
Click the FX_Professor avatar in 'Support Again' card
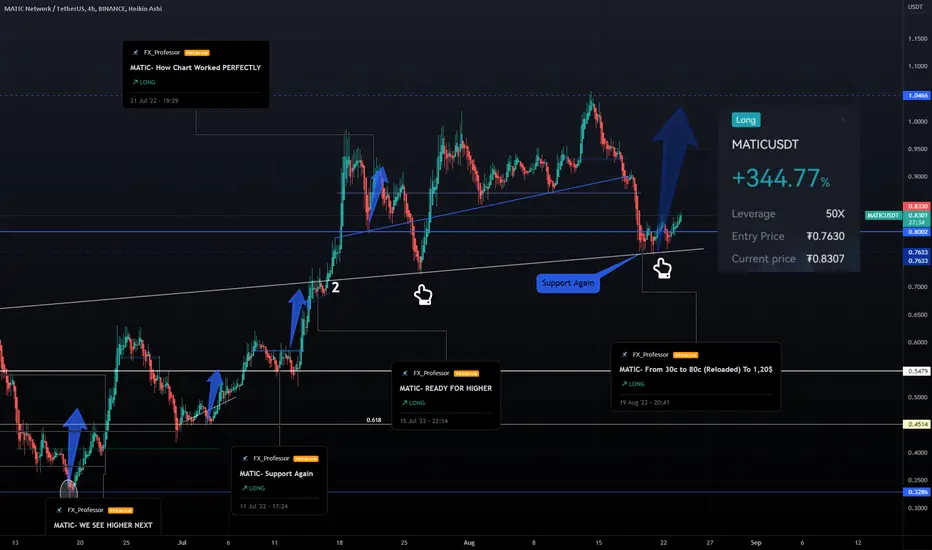pyautogui.click(x=245, y=458)
